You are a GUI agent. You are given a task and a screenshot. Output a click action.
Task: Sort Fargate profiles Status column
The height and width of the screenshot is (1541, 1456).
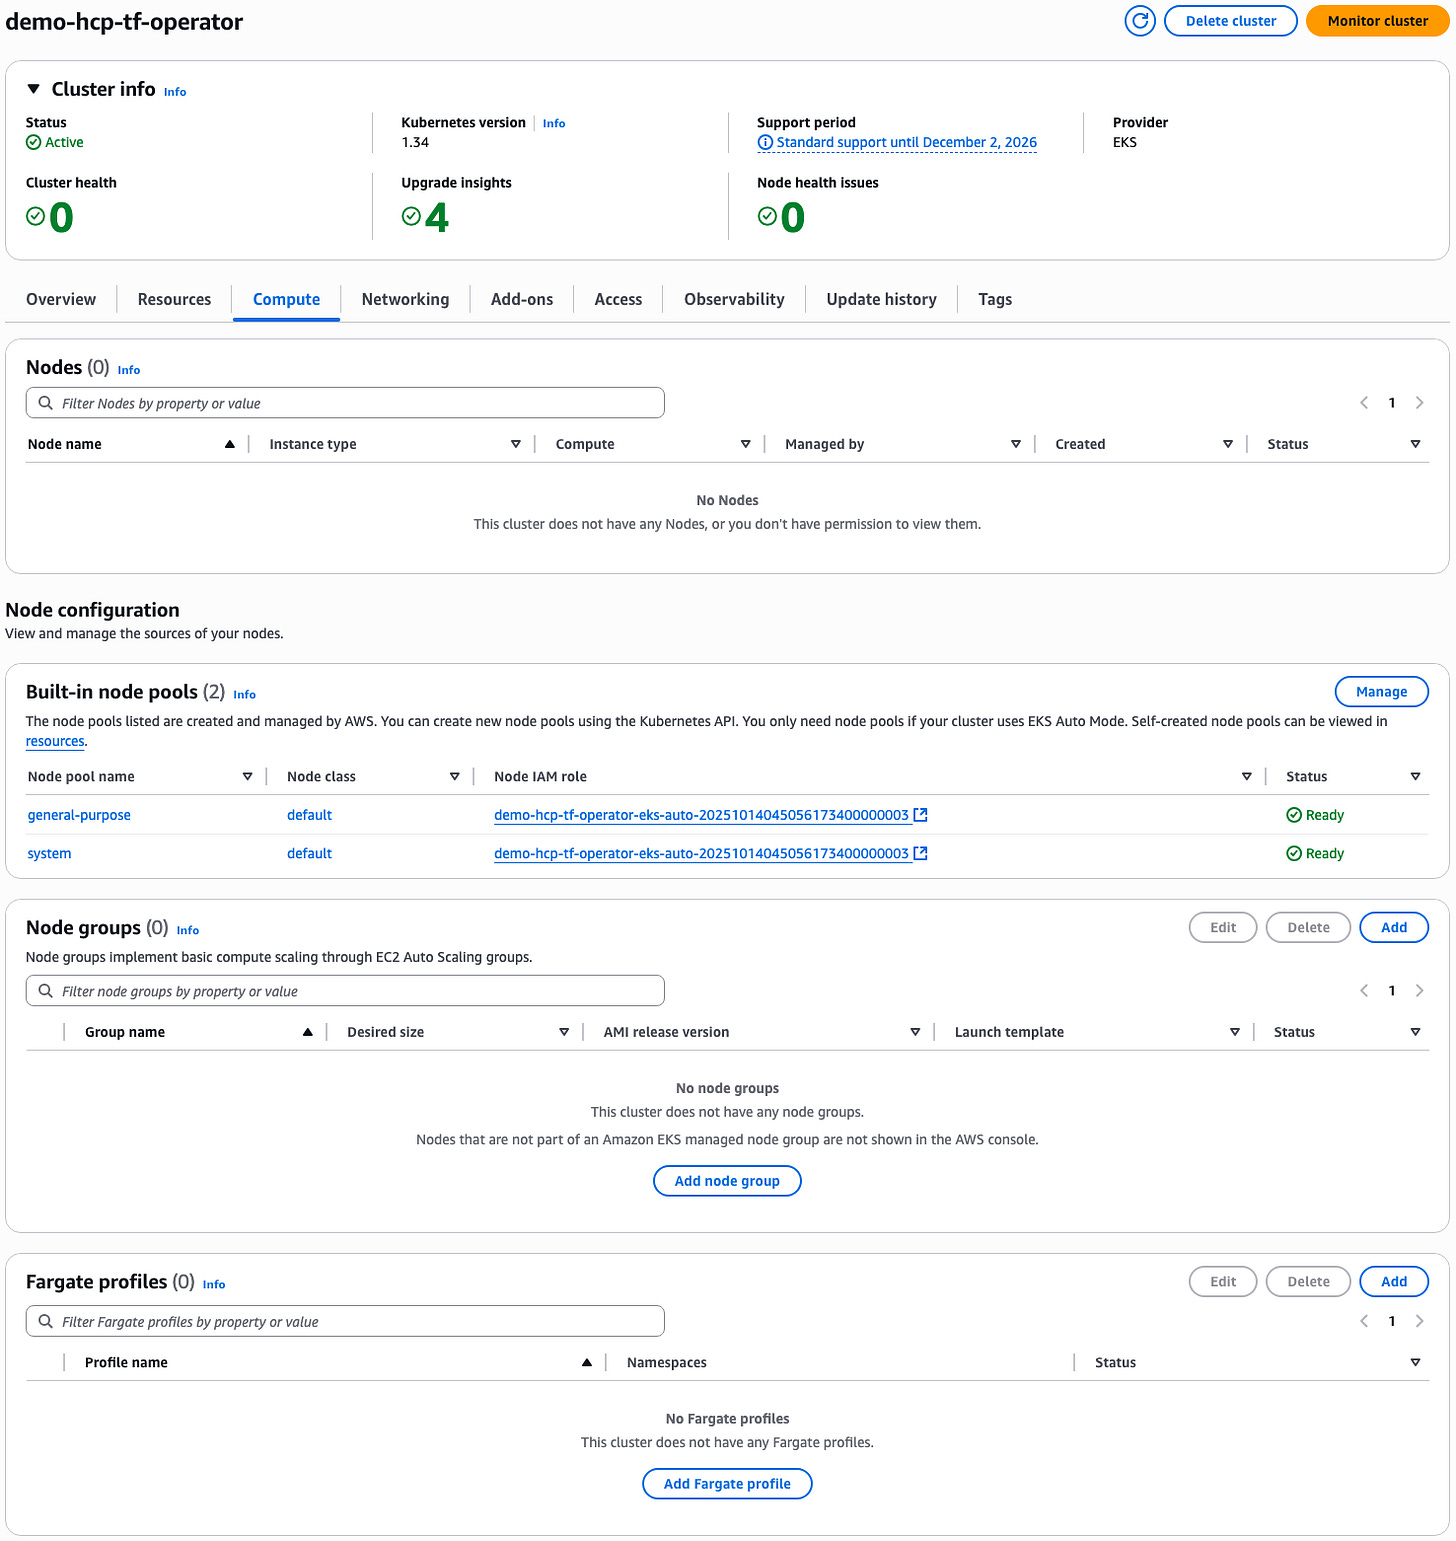(1415, 1363)
